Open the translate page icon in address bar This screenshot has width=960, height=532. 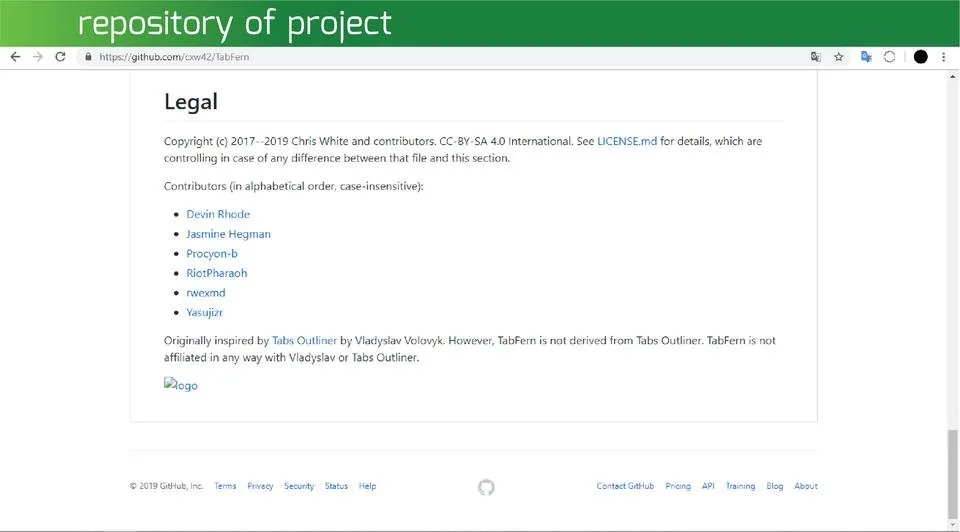(816, 57)
